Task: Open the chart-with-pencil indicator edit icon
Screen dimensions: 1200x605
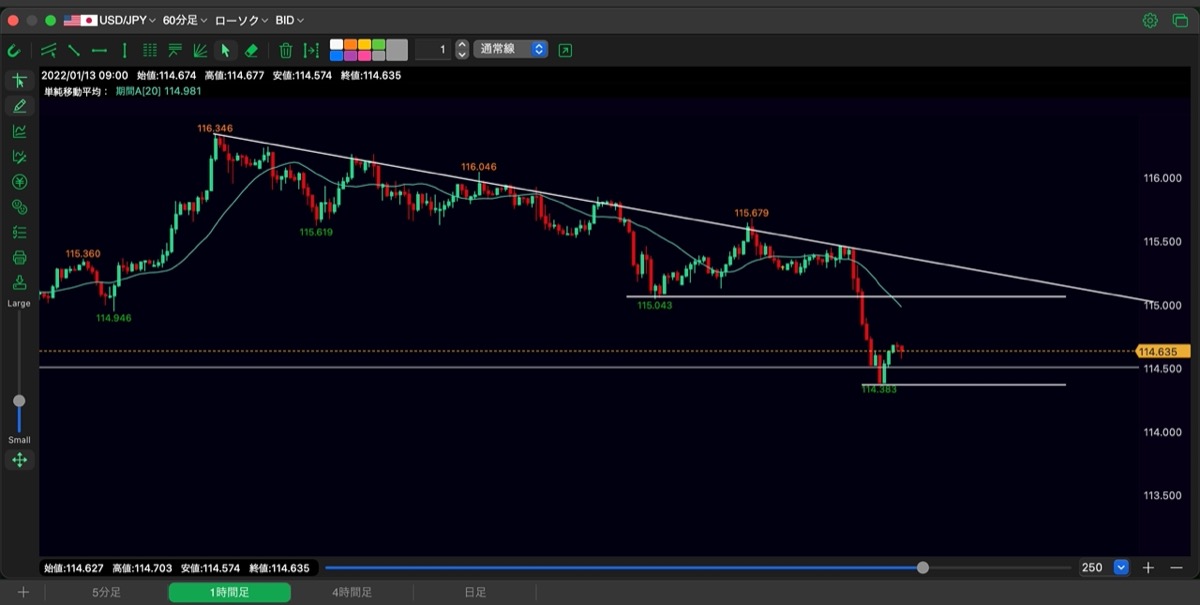Action: [x=19, y=156]
